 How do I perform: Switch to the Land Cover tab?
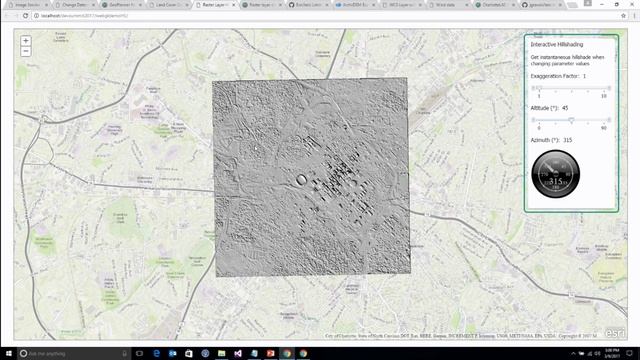pyautogui.click(x=167, y=5)
